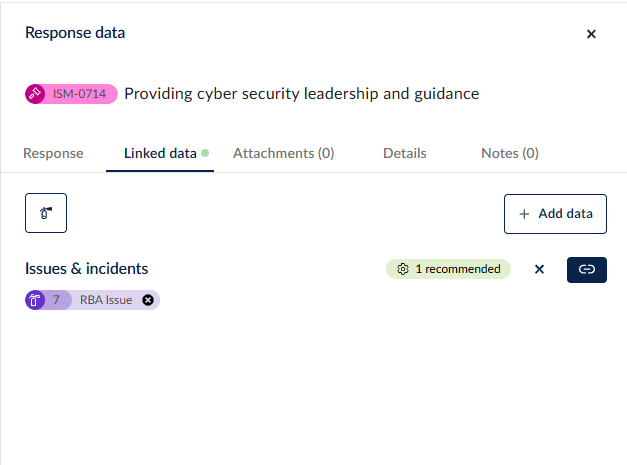The image size is (627, 465).
Task: Click the purple issue icon on chip 7
Action: click(x=35, y=300)
